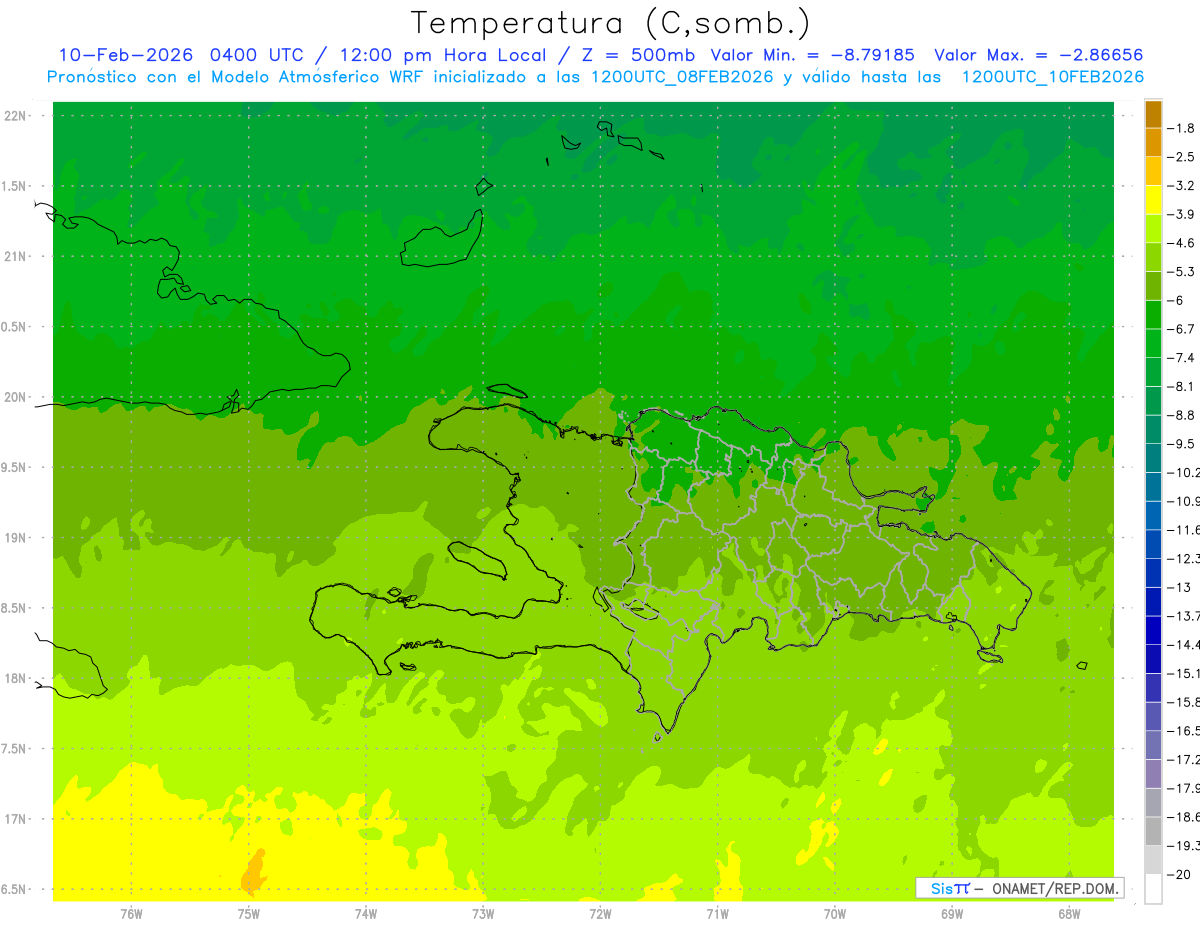
Task: Pick the yellow swatch between -3.2 and -3.9
Action: [x=1153, y=200]
